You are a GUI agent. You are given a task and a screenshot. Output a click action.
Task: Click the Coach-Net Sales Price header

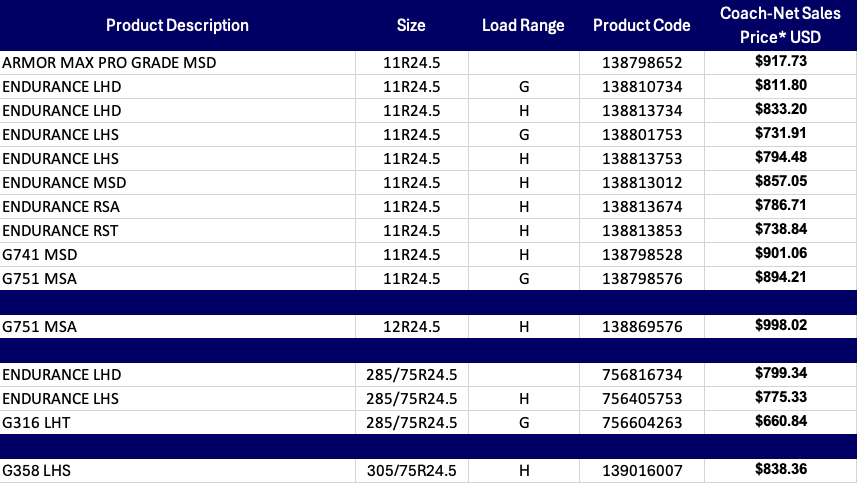tap(781, 25)
